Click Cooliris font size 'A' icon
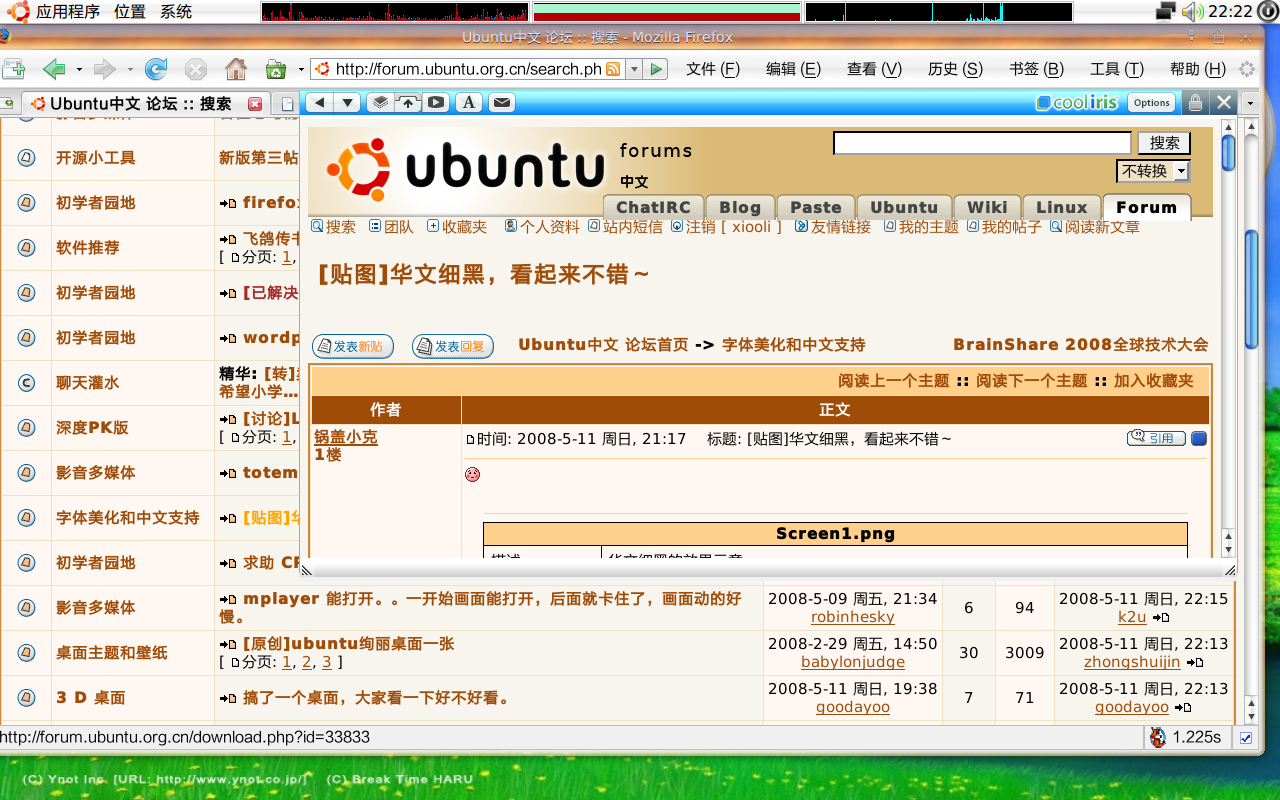Screen dimensions: 1280x800 [469, 102]
